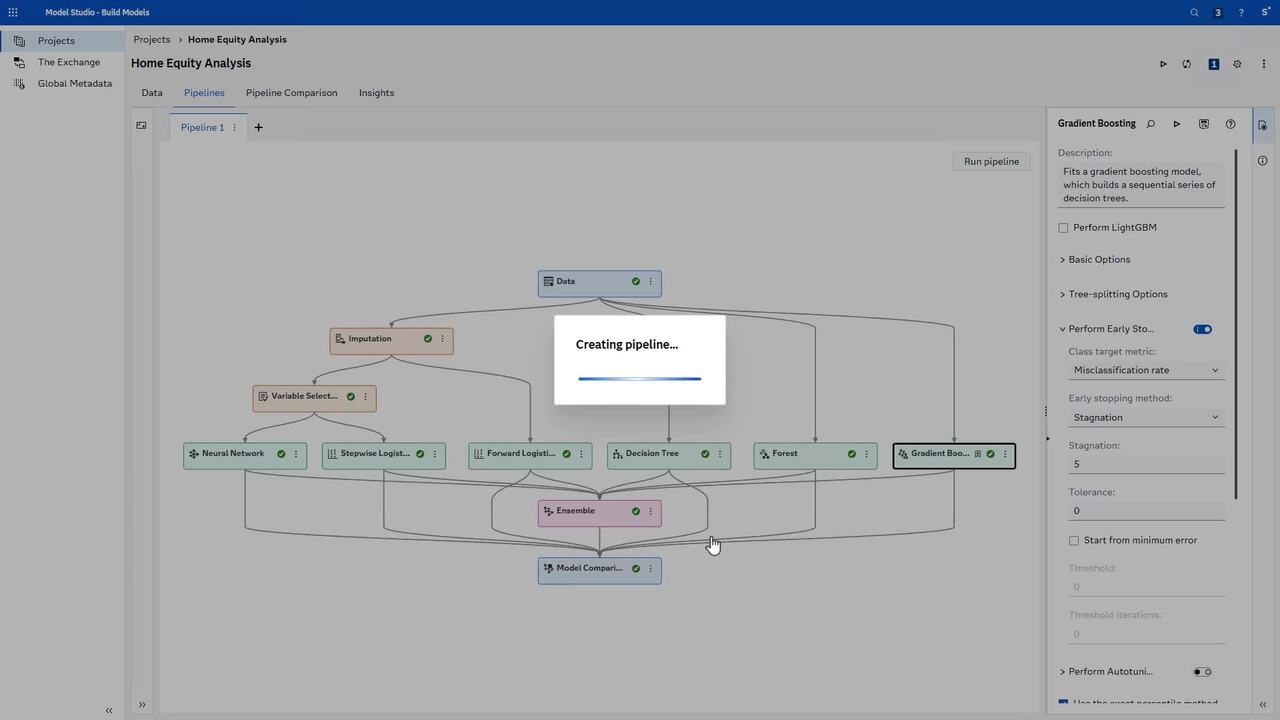
Task: Enable the Perform LightGBM checkbox
Action: 1063,228
